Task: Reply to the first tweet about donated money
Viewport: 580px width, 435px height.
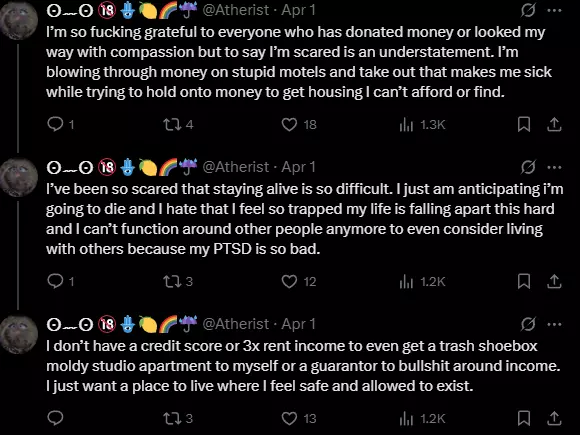Action: tap(55, 125)
